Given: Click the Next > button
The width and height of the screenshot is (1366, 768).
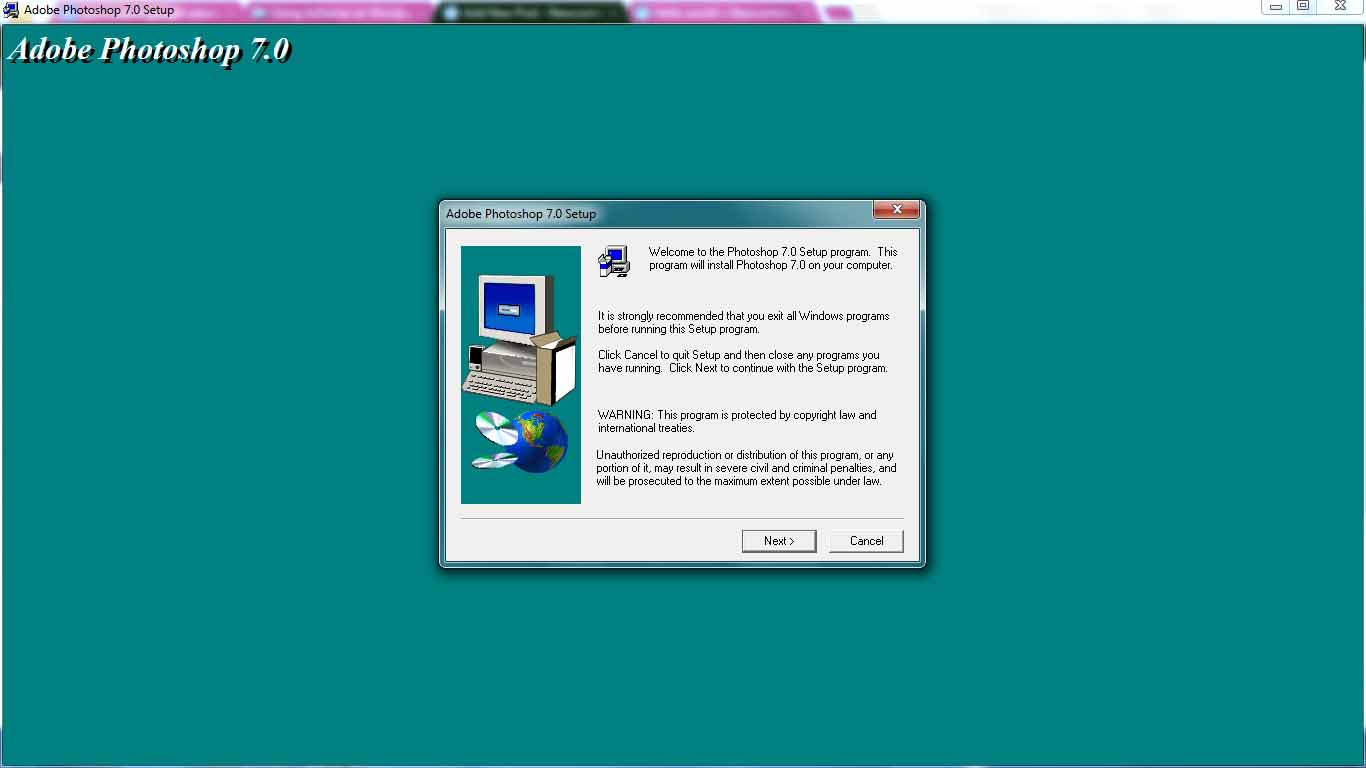Looking at the screenshot, I should (779, 541).
